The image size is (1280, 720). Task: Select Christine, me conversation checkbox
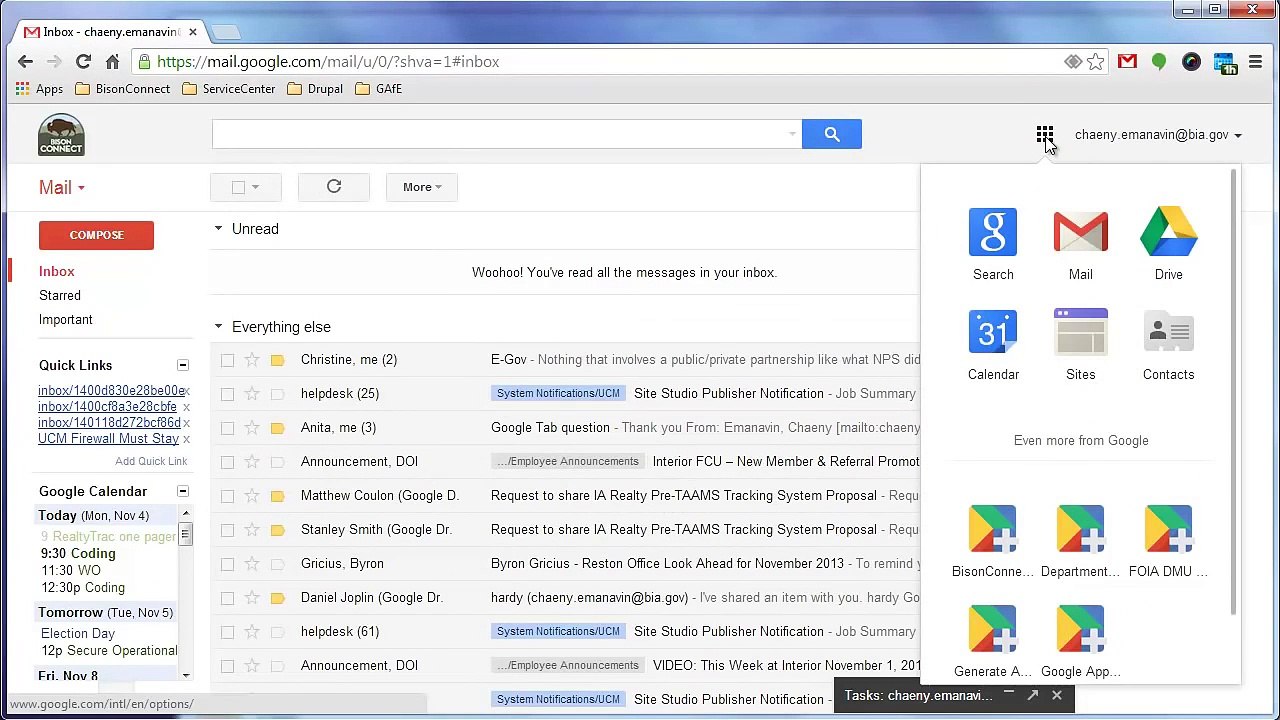point(227,360)
